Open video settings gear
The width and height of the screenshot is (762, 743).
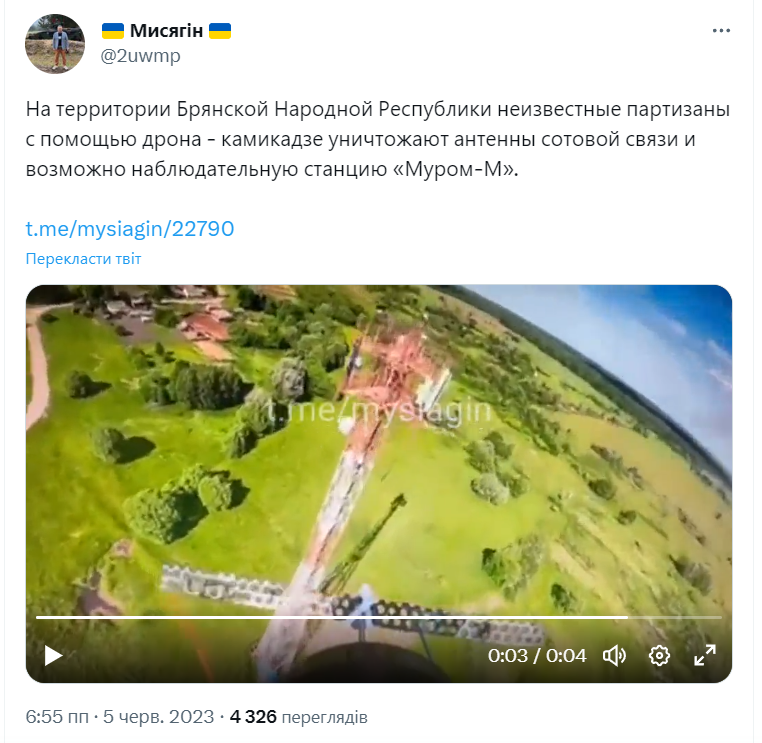pyautogui.click(x=659, y=656)
